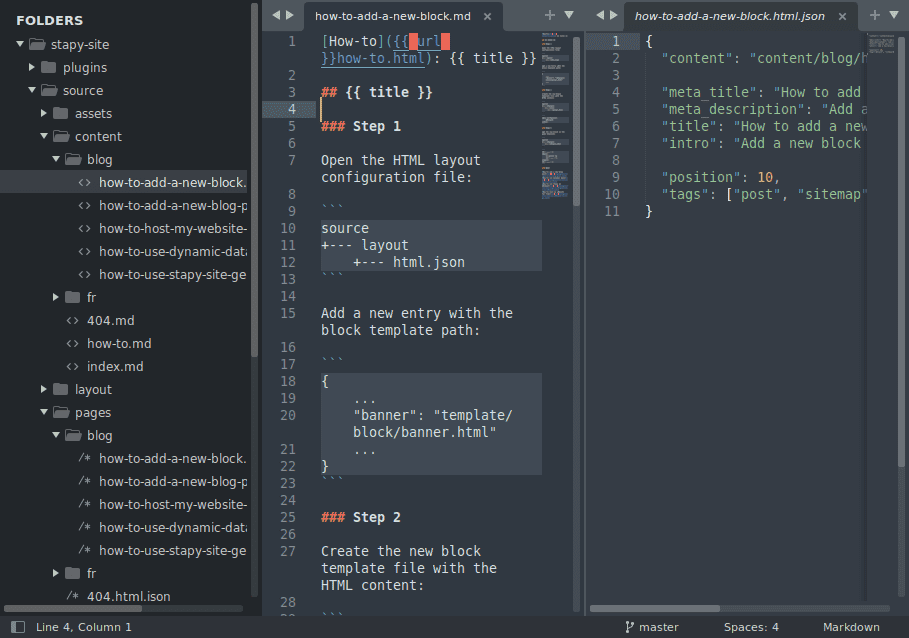Click JSON pane horizontal scrollbar
The height and width of the screenshot is (638, 909).
click(x=655, y=608)
